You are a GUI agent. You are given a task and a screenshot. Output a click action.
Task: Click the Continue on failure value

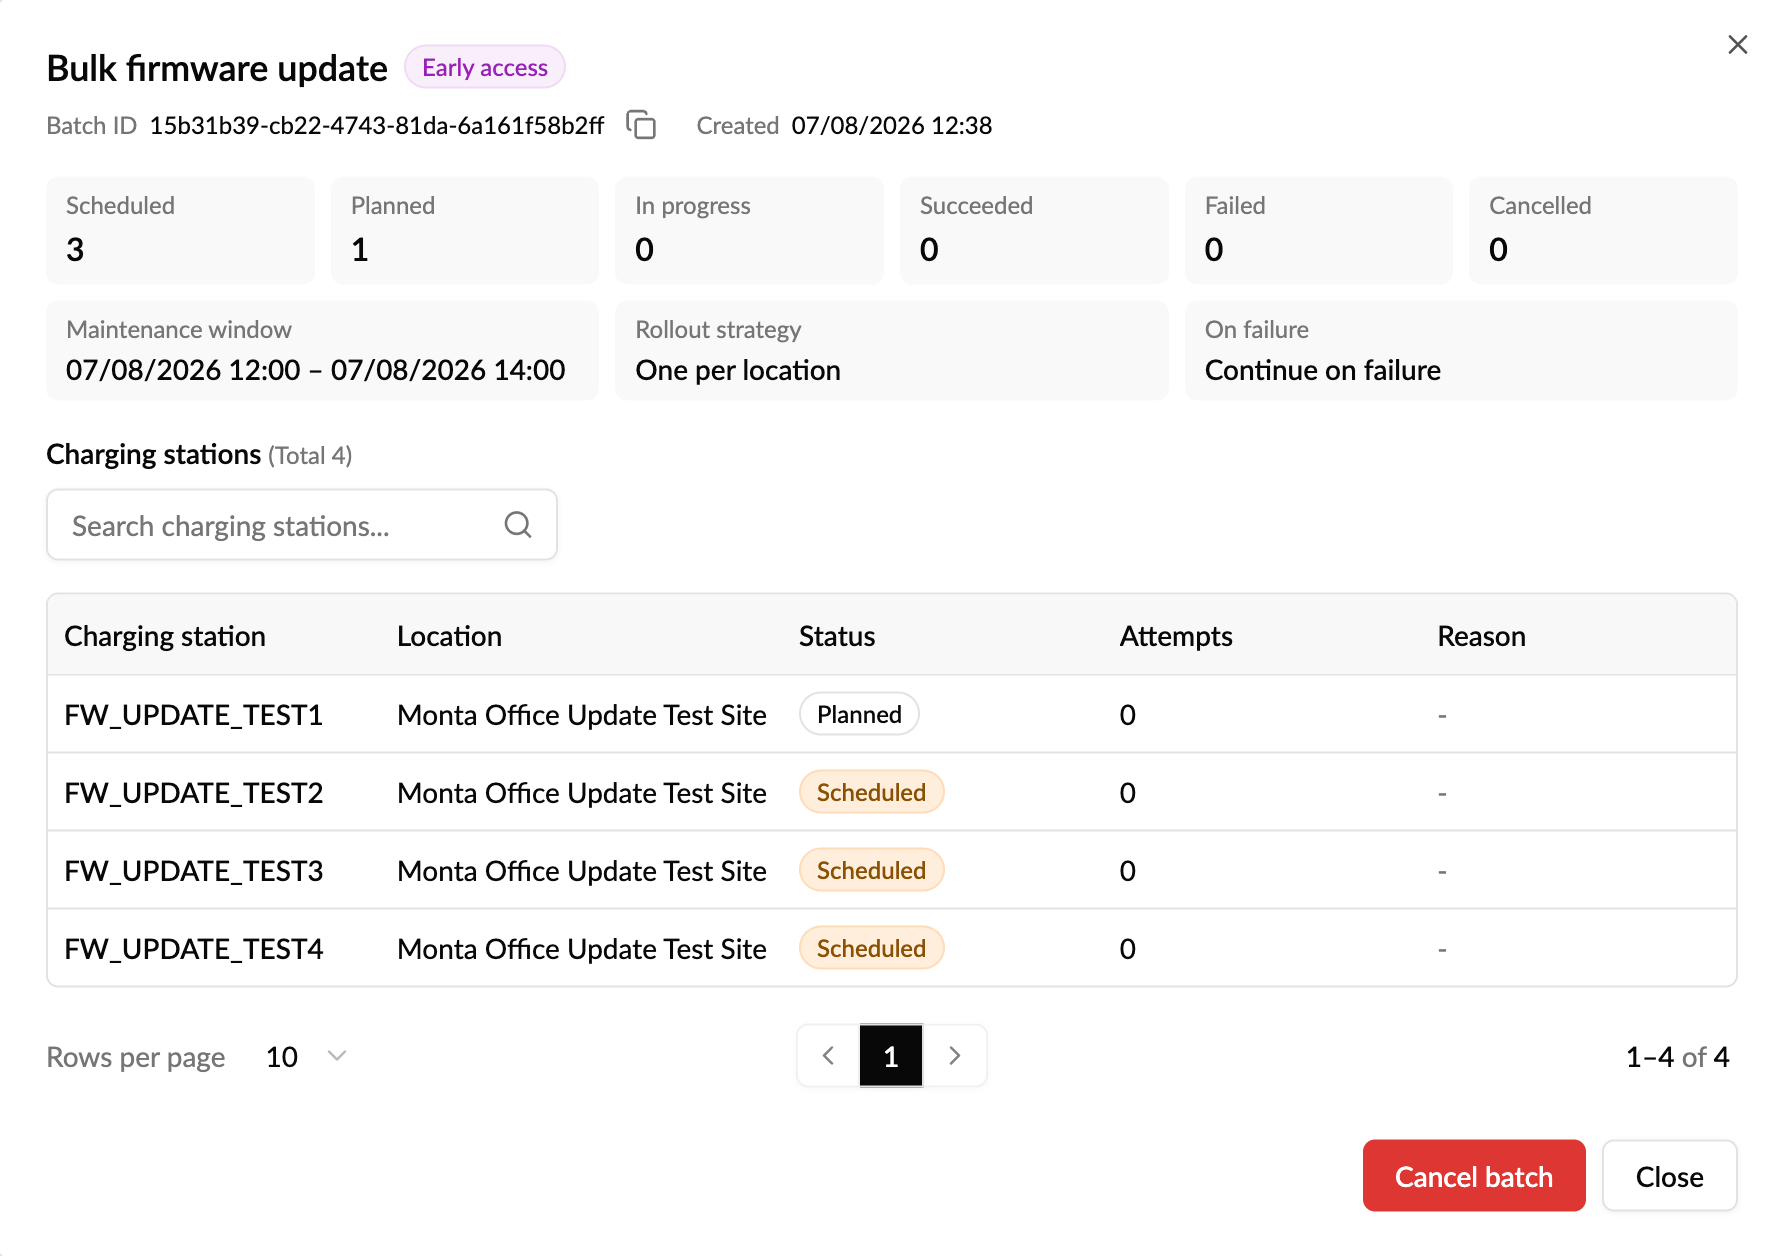[1323, 370]
